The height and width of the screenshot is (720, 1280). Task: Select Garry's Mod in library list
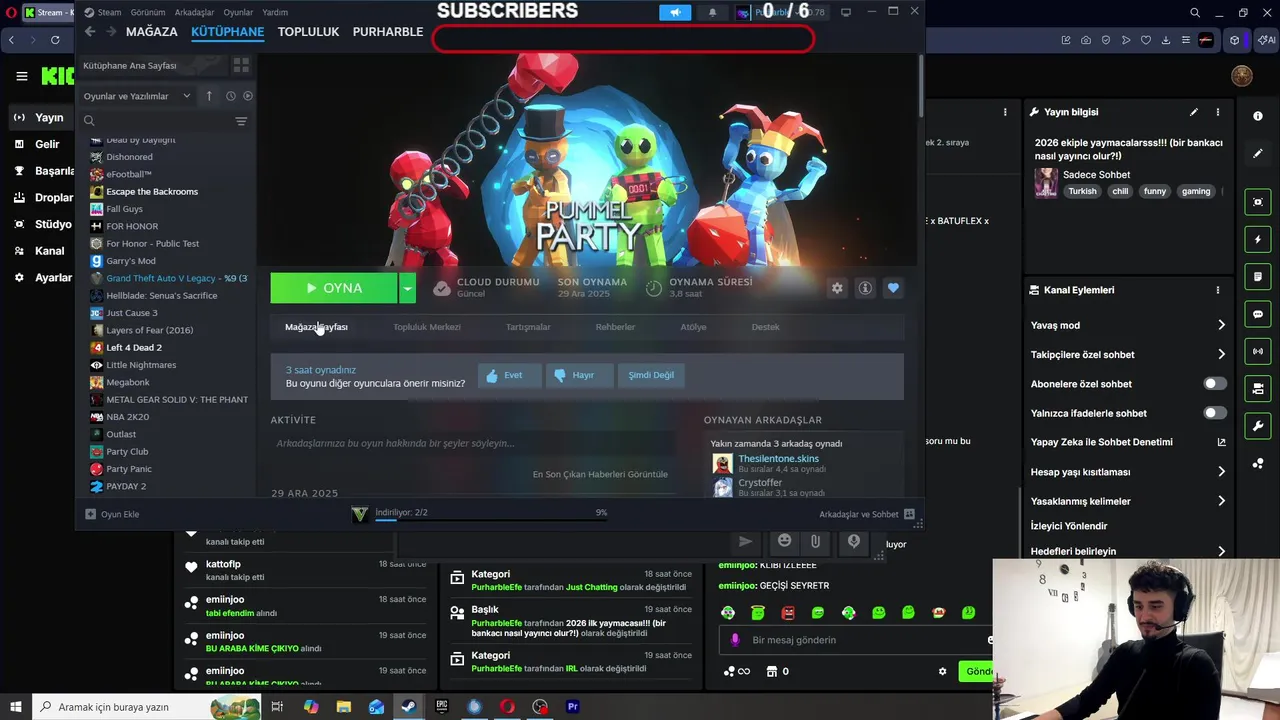(131, 261)
